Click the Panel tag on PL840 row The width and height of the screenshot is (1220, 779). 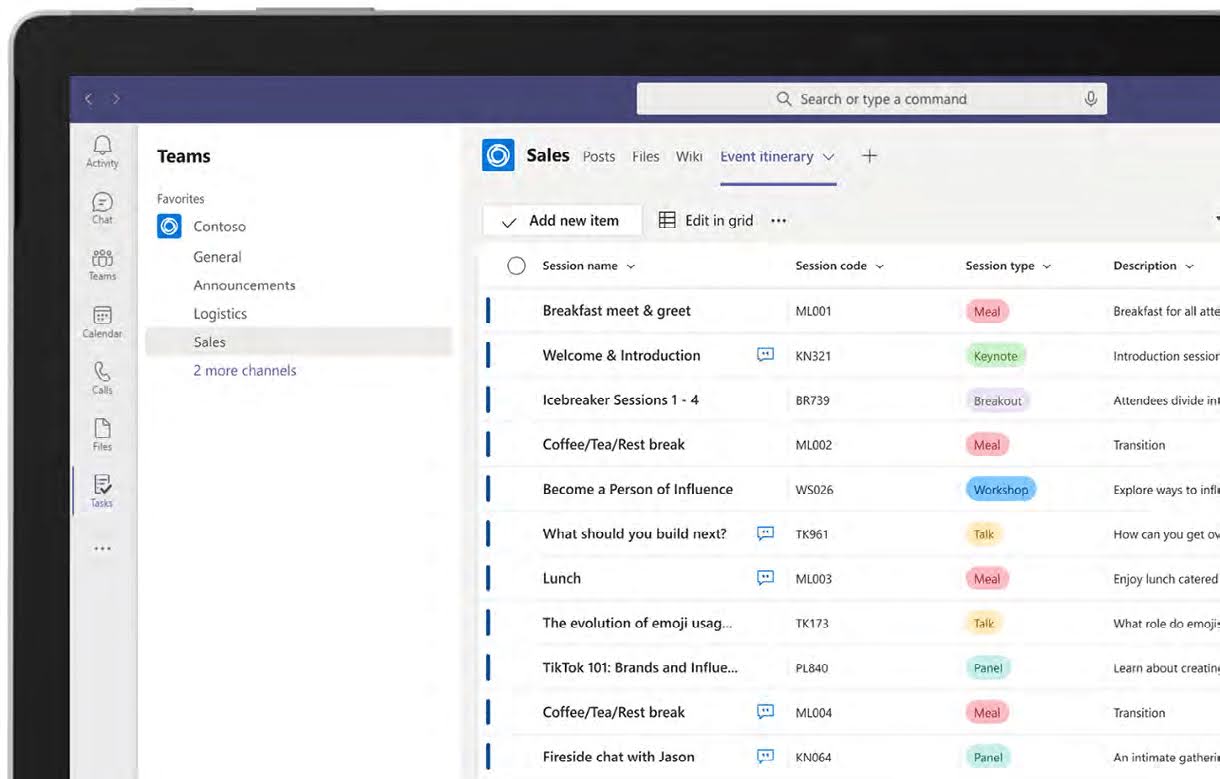987,668
